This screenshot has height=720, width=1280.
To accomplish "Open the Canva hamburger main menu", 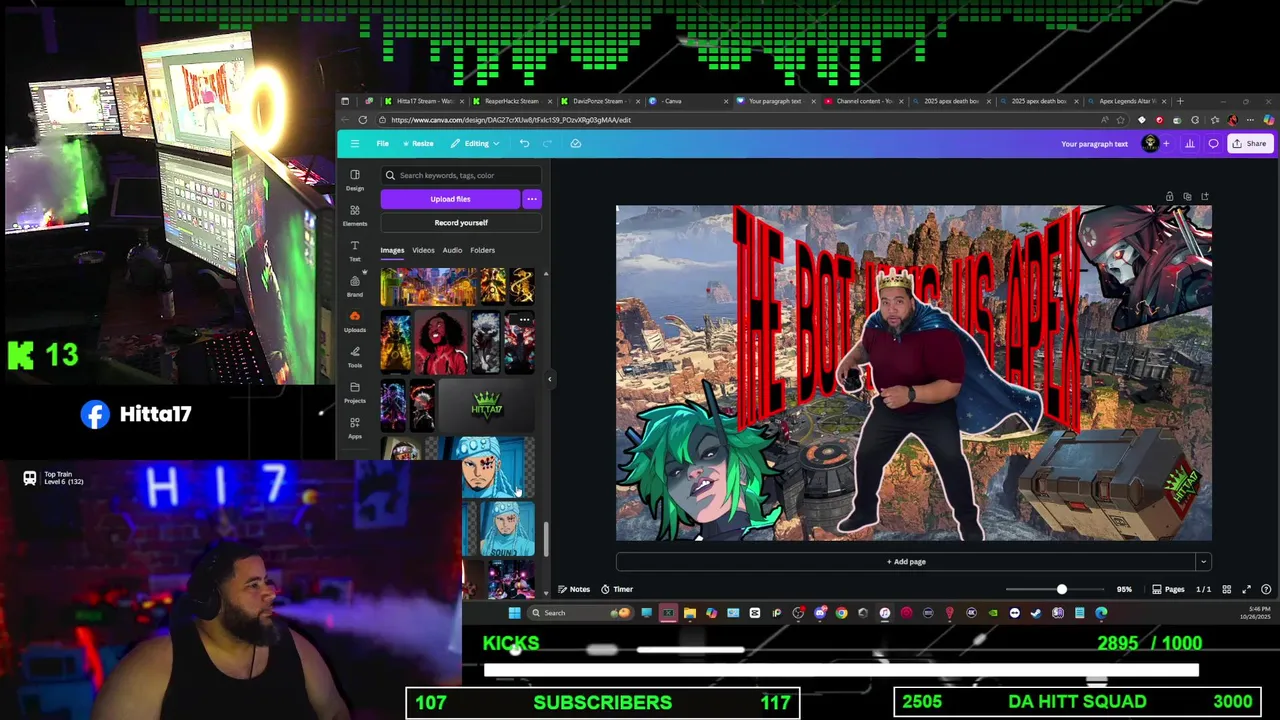I will pyautogui.click(x=354, y=143).
